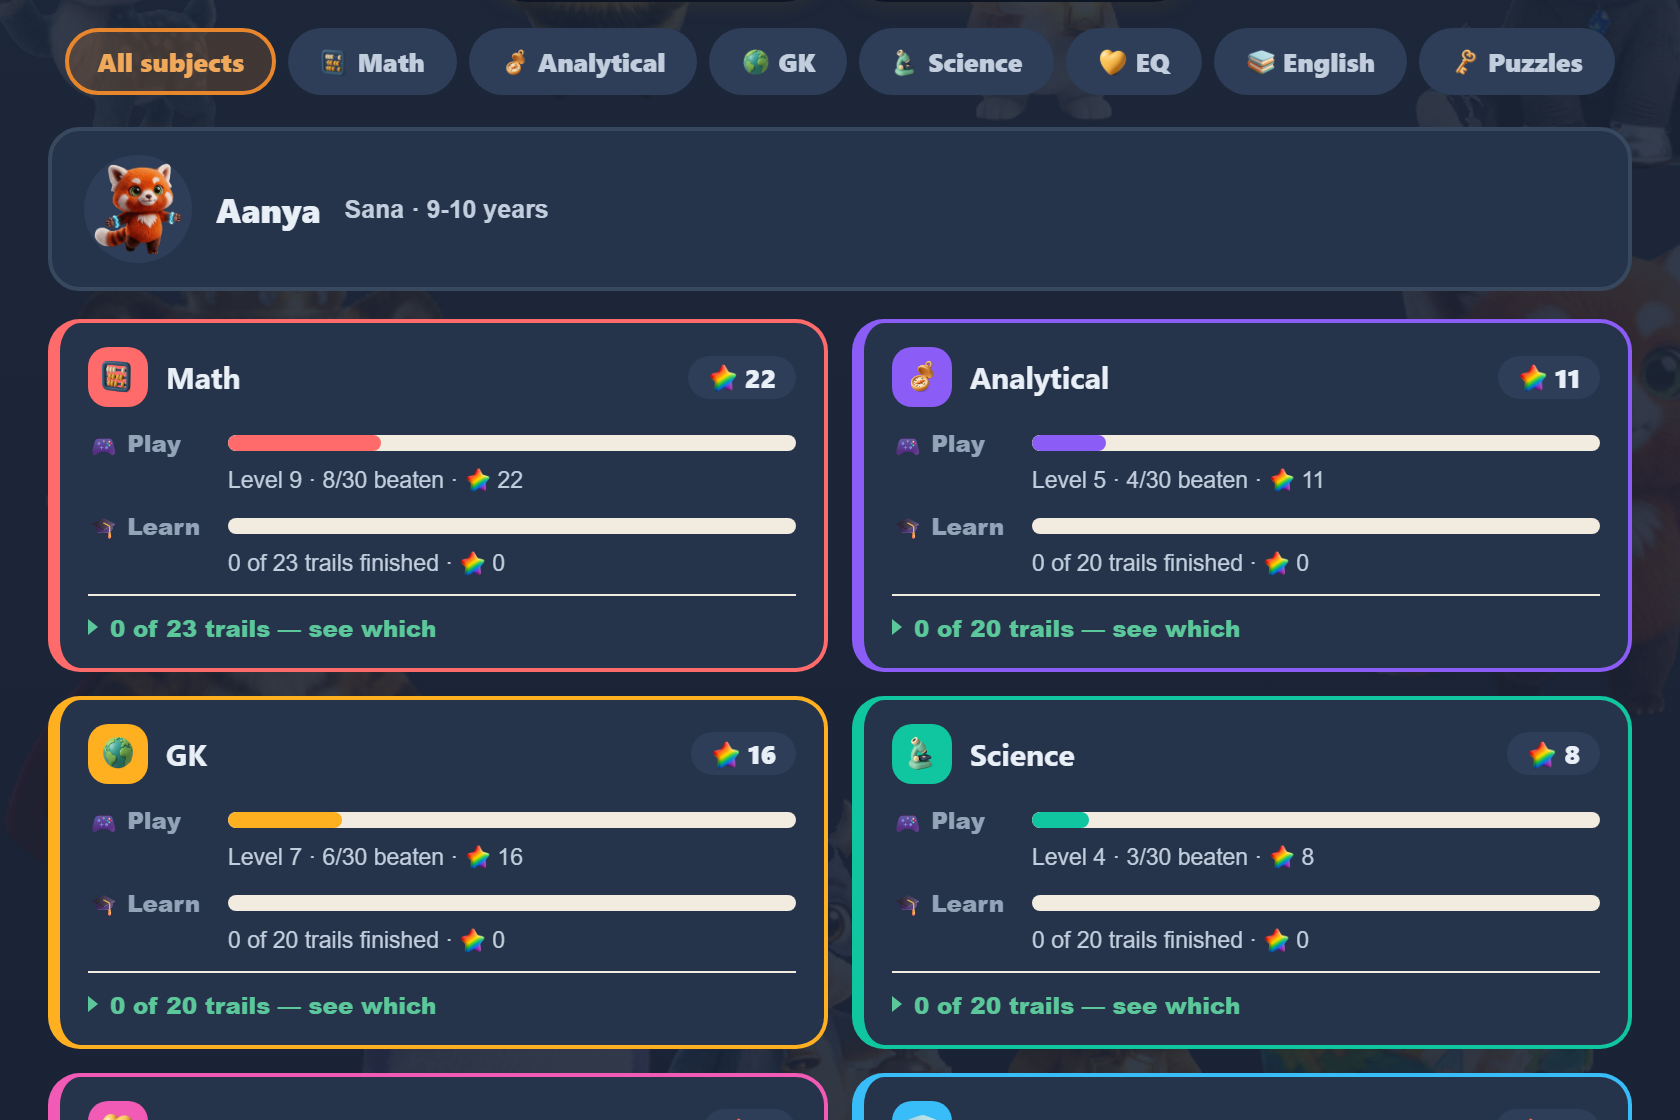Click the graduation cap icon beside Analytical Learn
Viewport: 1680px width, 1120px height.
coord(908,528)
